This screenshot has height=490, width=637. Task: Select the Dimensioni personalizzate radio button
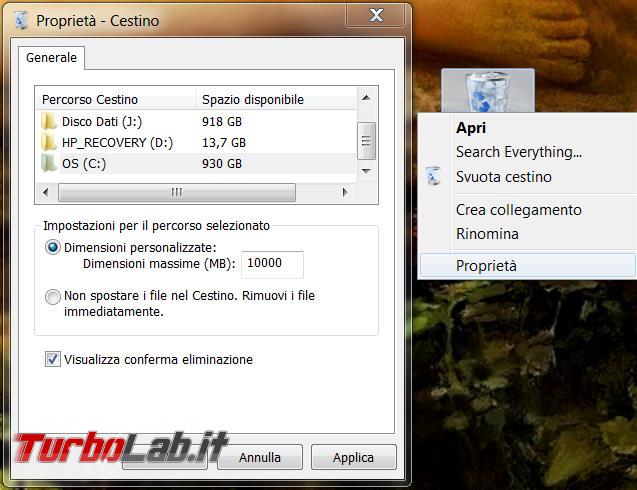52,247
